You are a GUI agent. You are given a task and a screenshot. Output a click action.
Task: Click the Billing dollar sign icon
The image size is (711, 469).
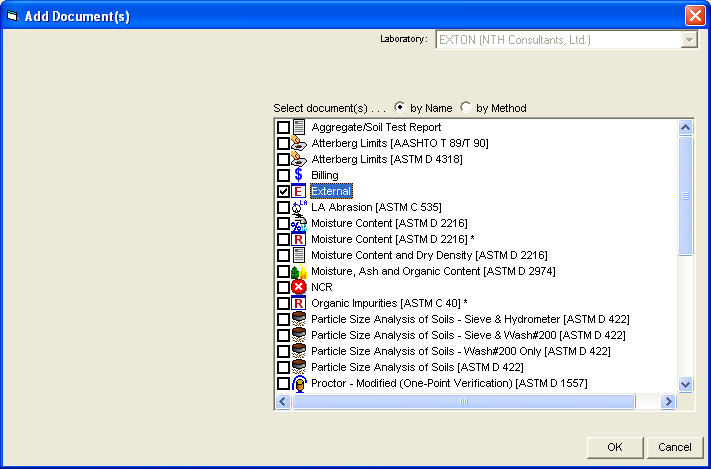click(298, 175)
